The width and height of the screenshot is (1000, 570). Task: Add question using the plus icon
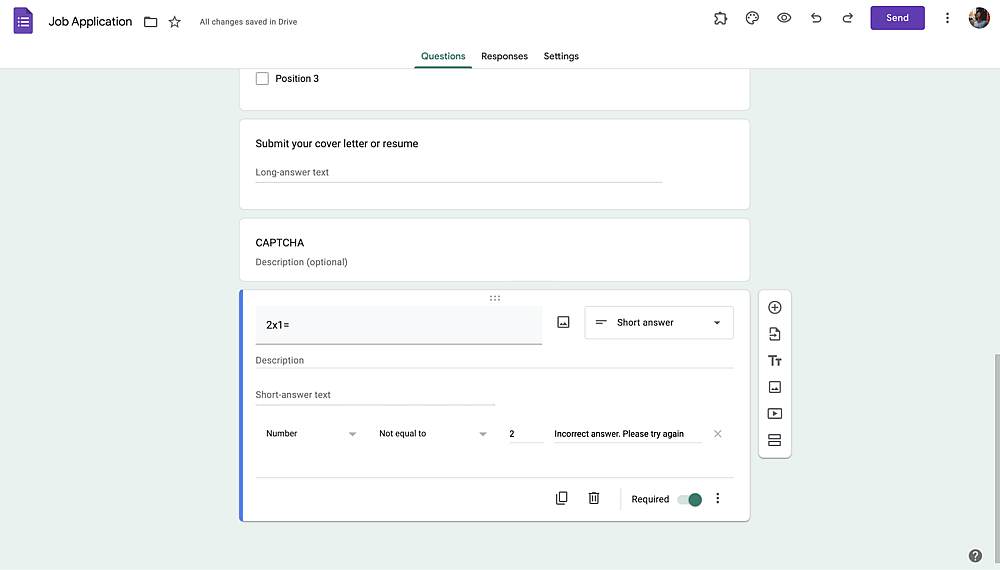click(775, 307)
